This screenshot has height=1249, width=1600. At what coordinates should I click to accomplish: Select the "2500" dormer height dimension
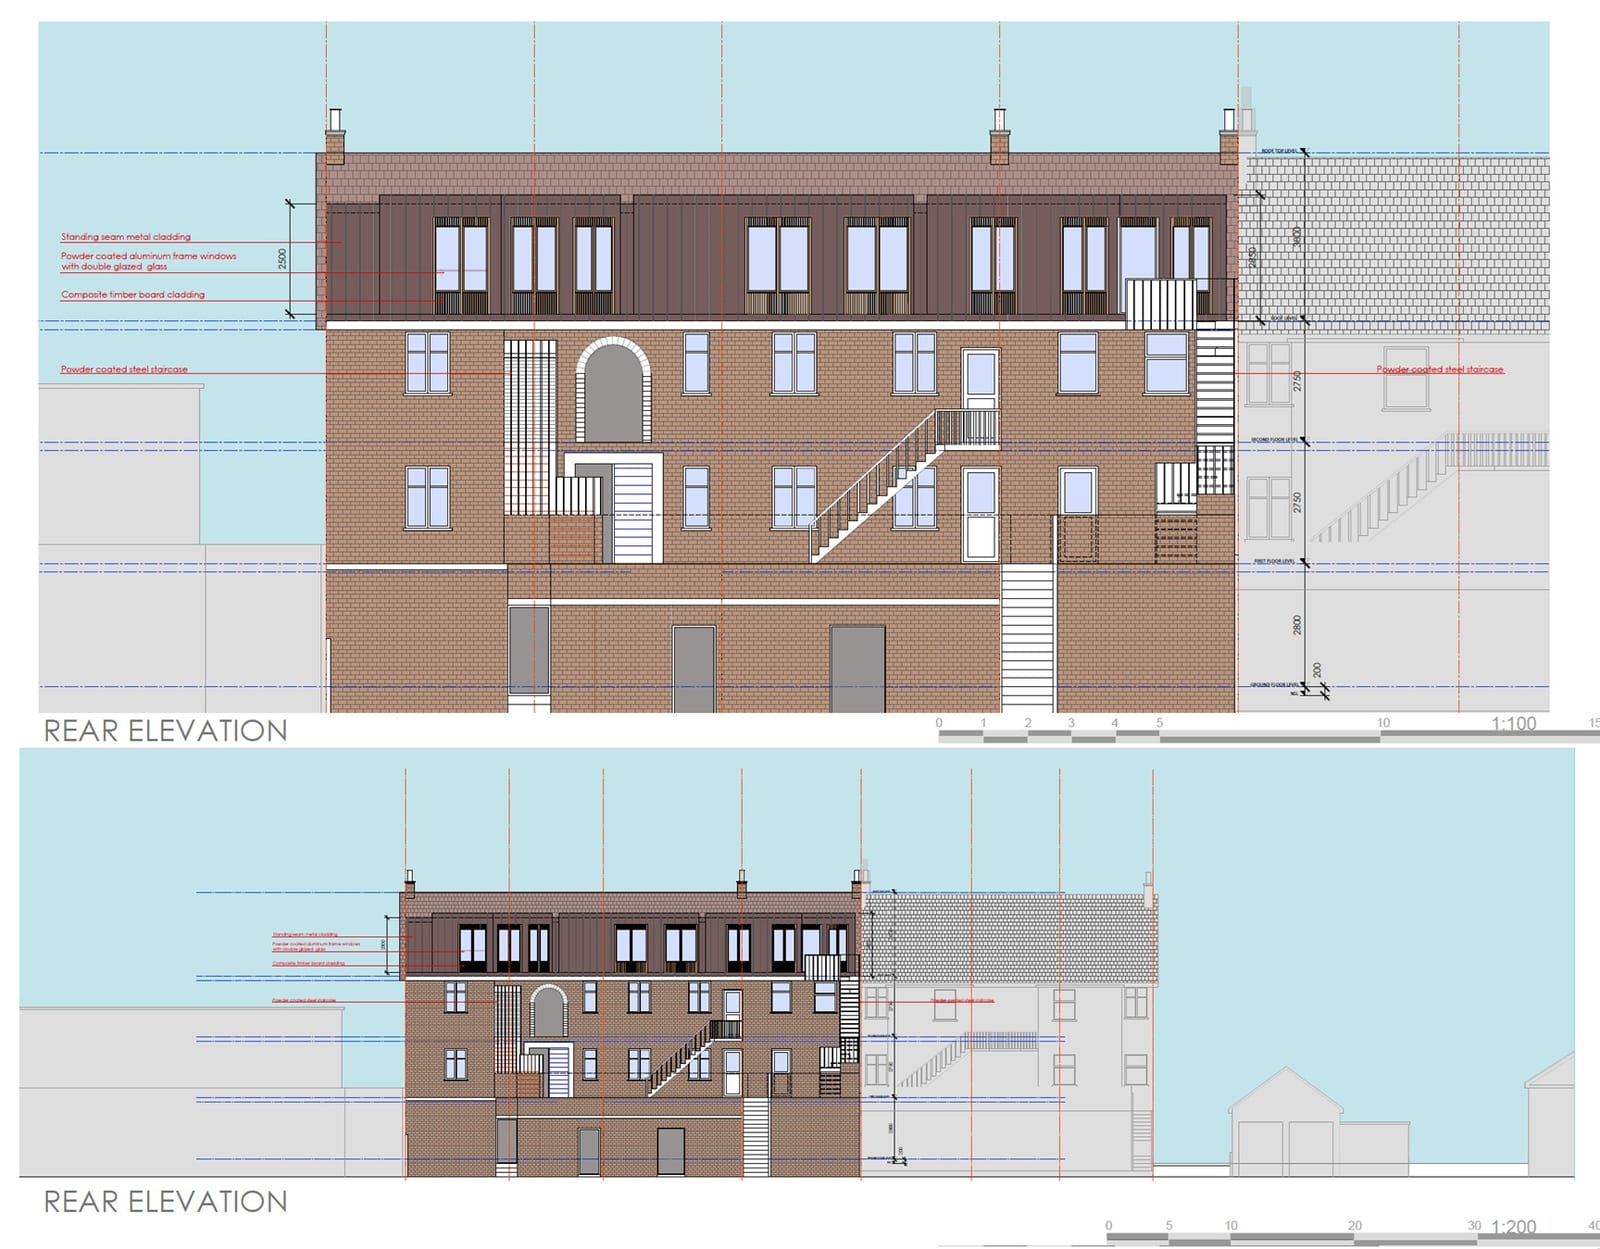tap(283, 259)
